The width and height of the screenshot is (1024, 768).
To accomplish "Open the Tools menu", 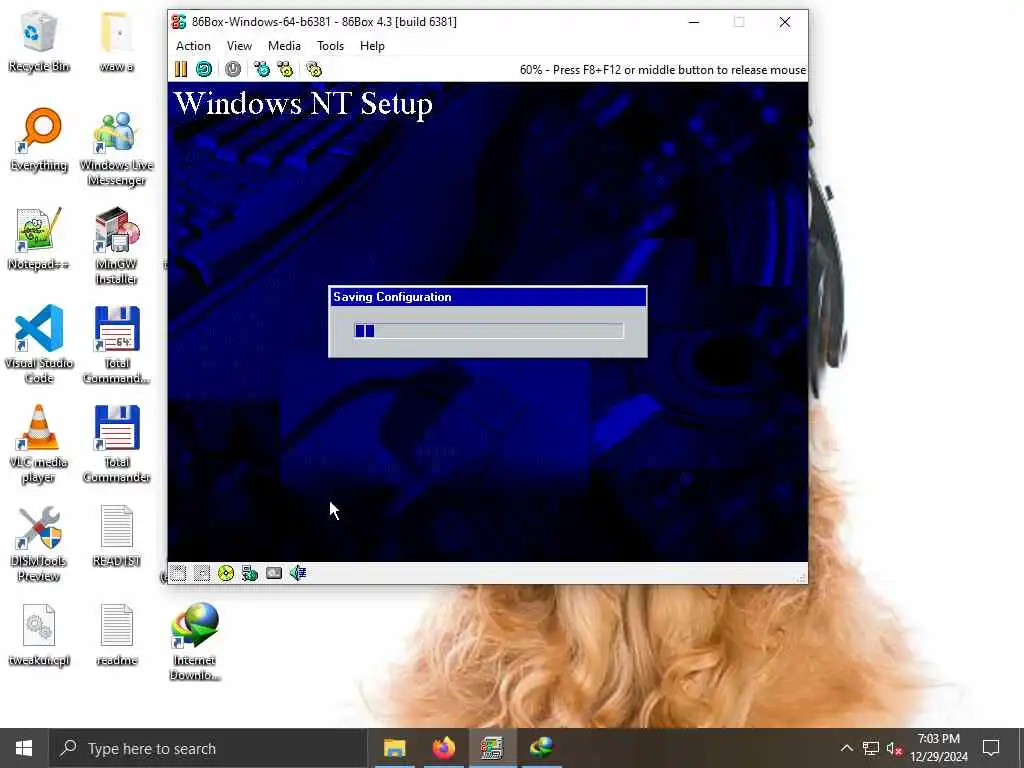I will click(330, 46).
